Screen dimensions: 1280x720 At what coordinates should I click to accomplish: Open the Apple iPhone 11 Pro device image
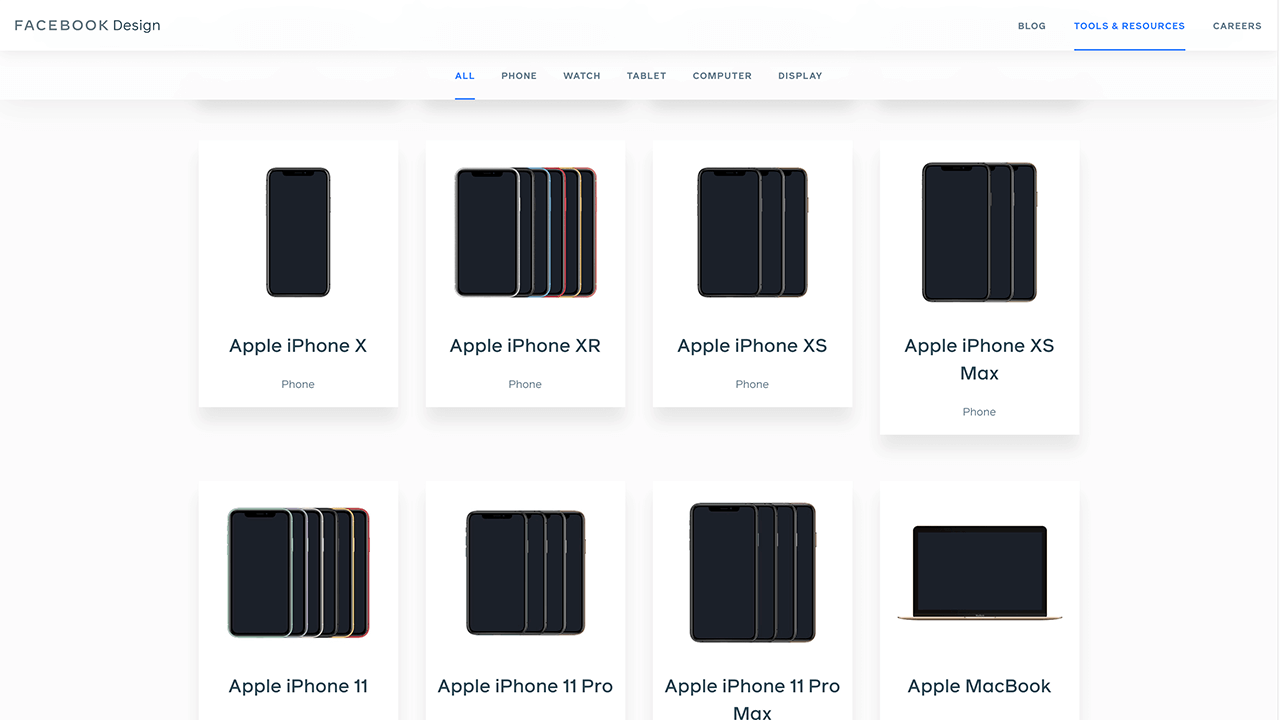(525, 573)
